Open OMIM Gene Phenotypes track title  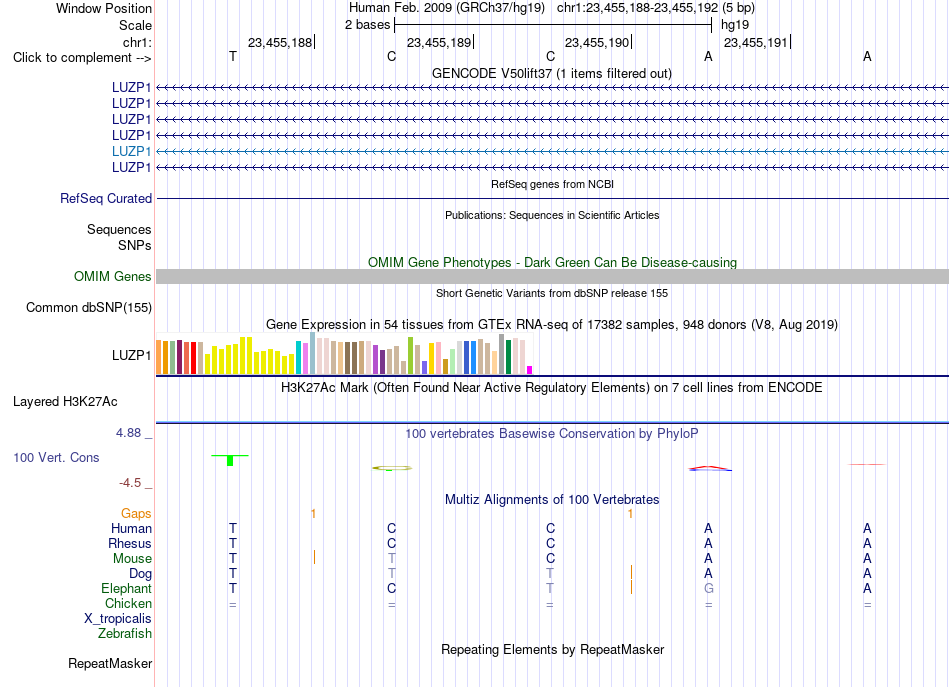coord(552,262)
